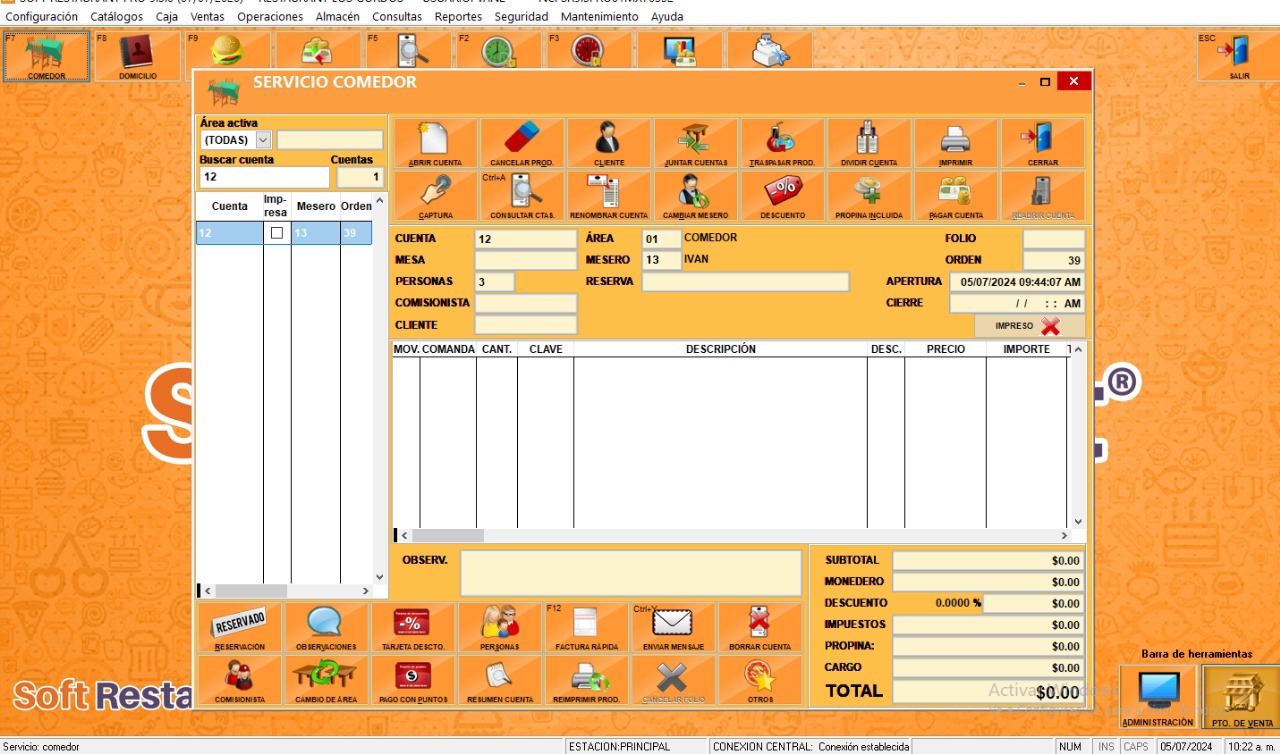Open the Comedor service from top toolbar

click(47, 56)
